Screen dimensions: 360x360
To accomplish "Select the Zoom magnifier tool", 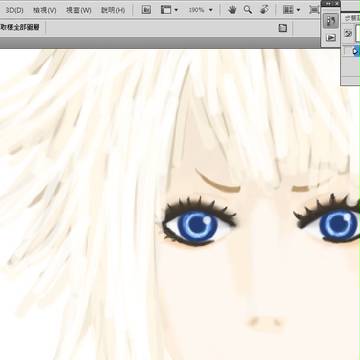I will [248, 10].
